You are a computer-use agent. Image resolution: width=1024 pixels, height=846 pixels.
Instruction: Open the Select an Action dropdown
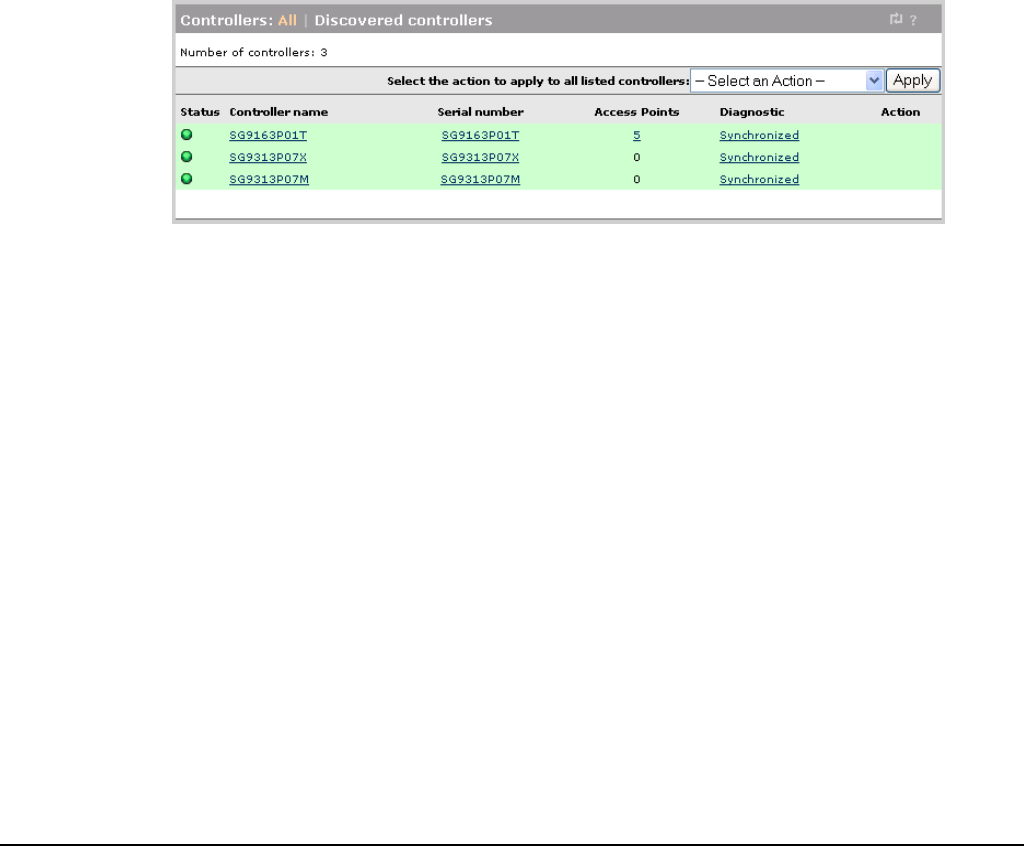pyautogui.click(x=786, y=81)
